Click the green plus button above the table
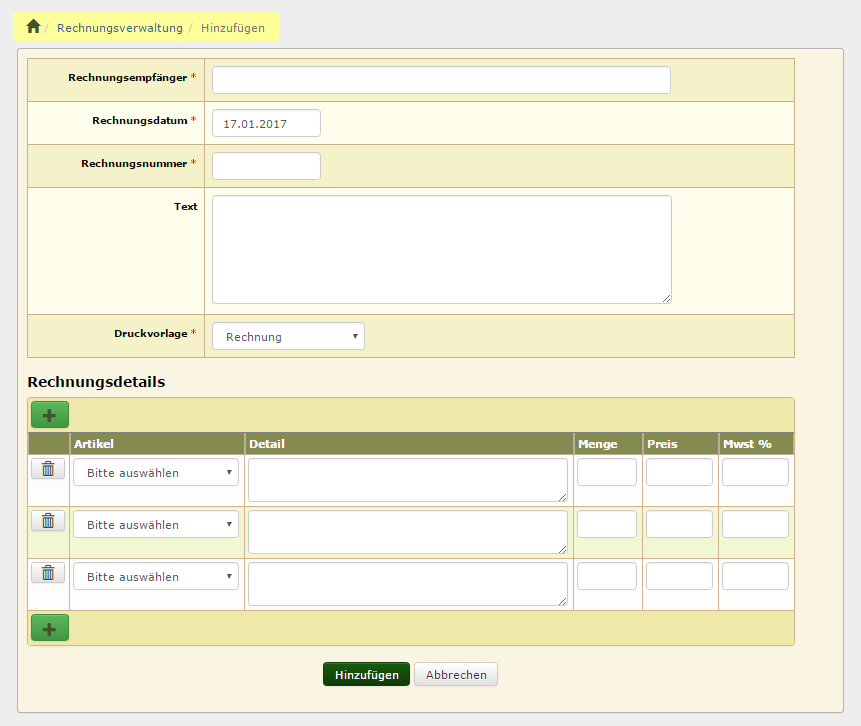 (50, 415)
